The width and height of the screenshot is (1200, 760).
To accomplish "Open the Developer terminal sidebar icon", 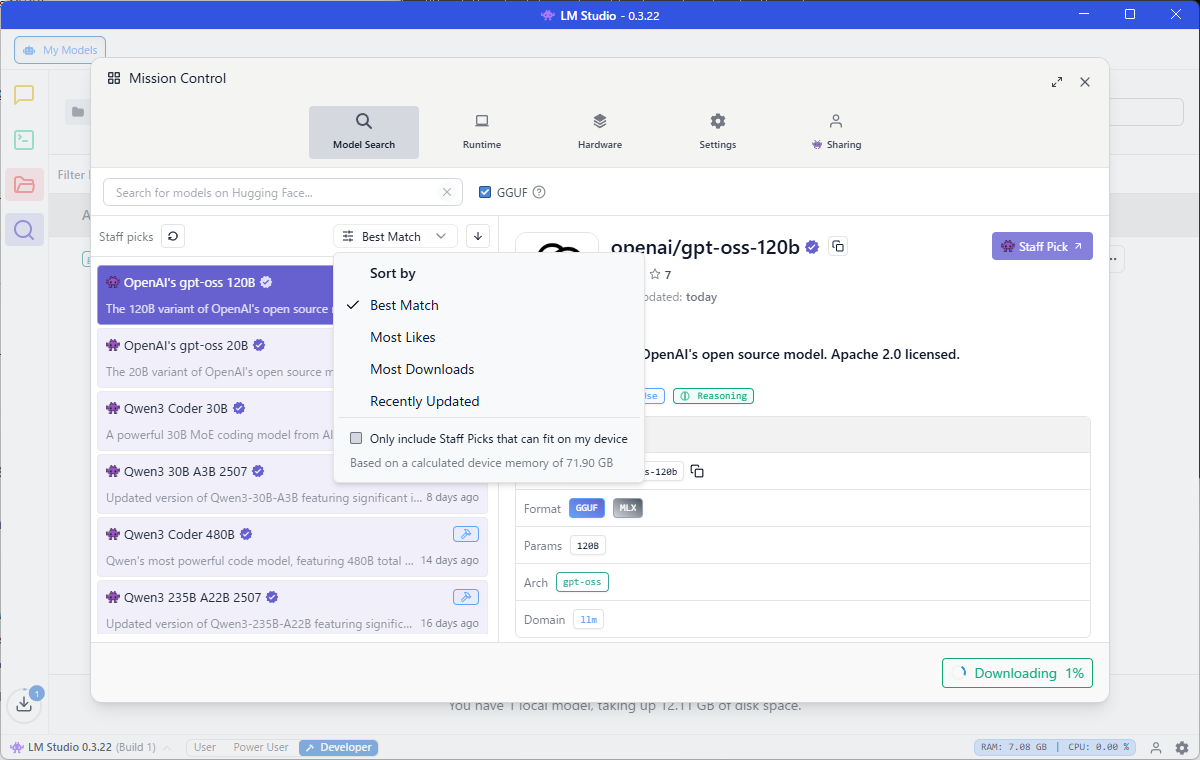I will [x=24, y=140].
